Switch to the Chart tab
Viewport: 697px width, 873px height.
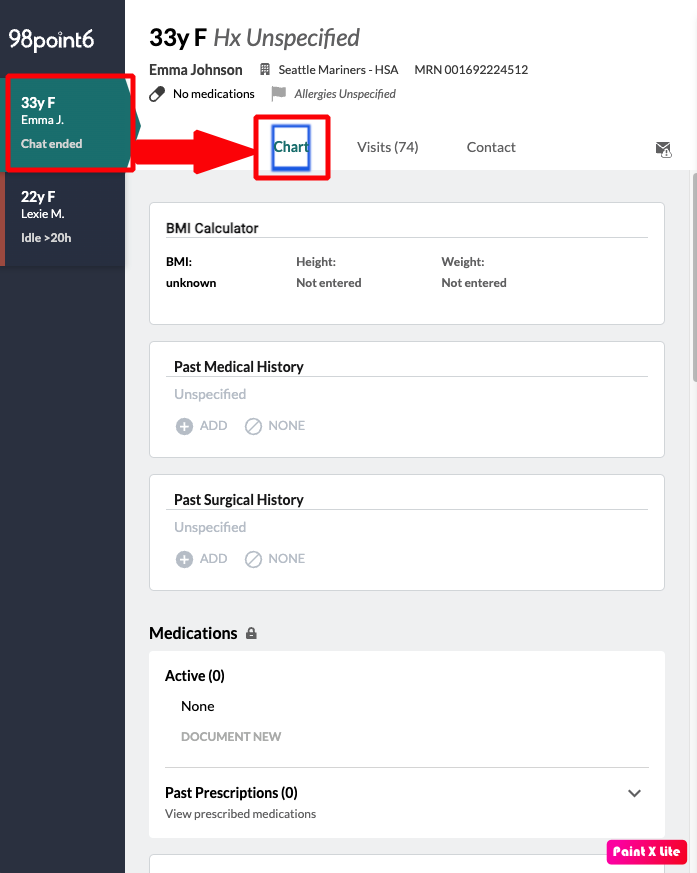(291, 147)
